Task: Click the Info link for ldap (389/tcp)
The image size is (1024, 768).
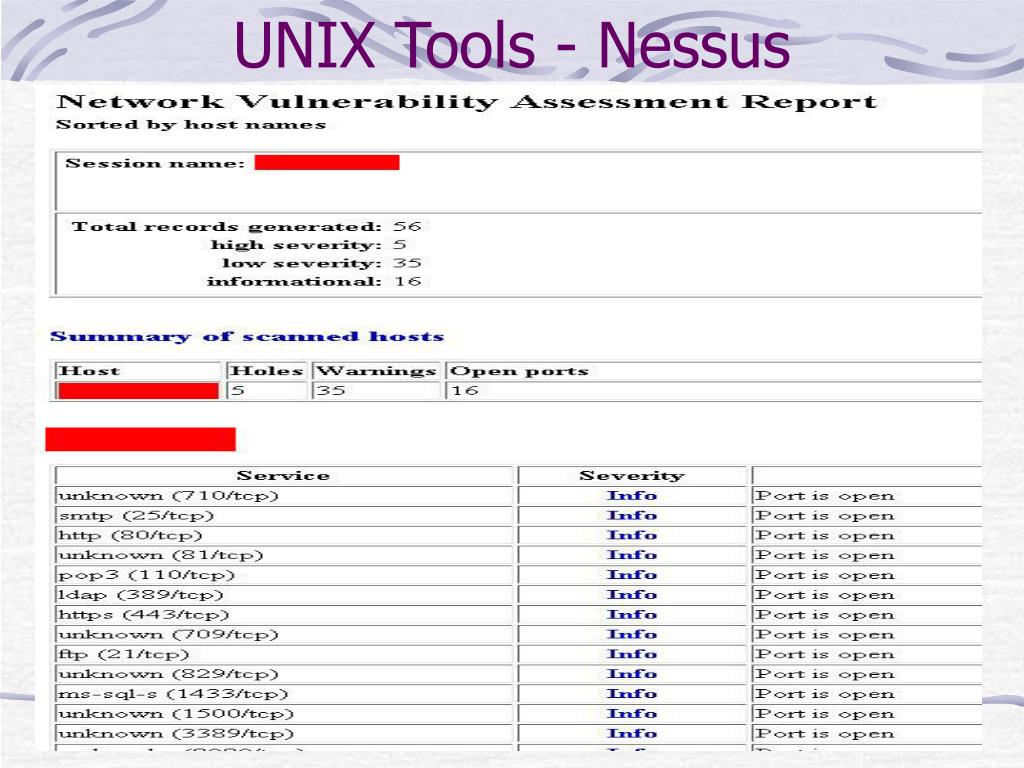Action: tap(632, 595)
